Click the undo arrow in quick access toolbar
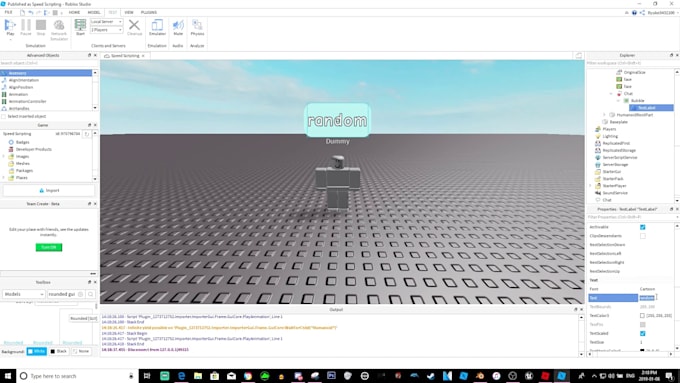The image size is (680, 383). pyautogui.click(x=31, y=13)
